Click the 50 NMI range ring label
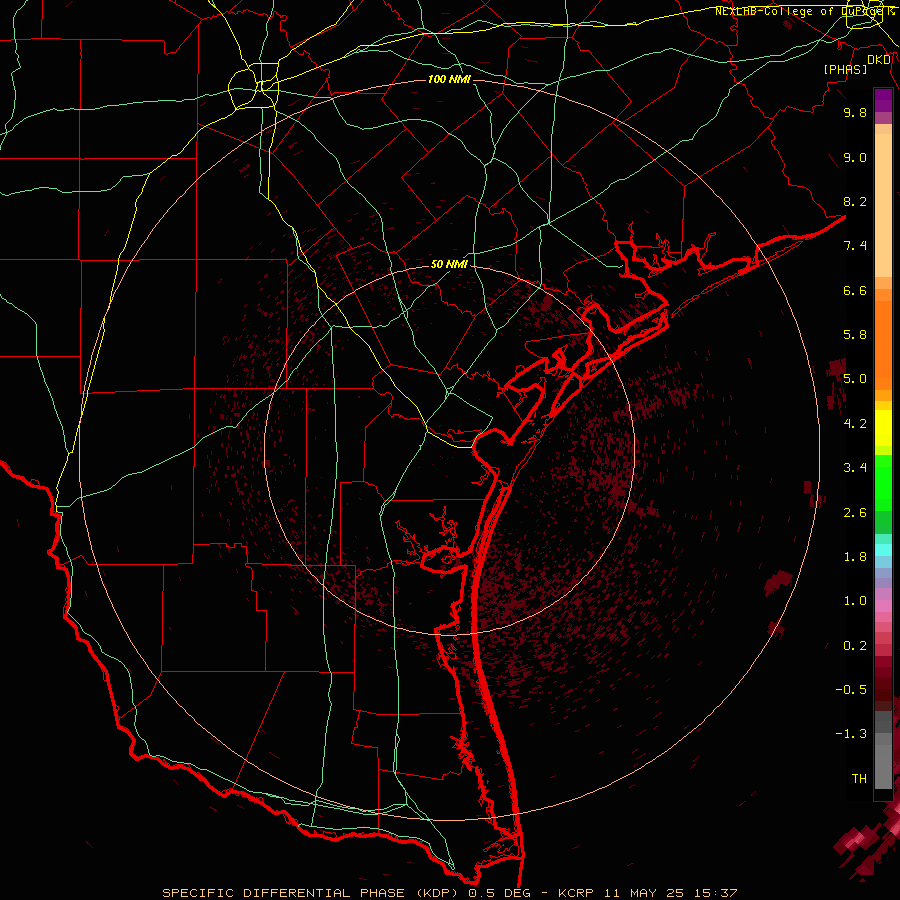This screenshot has height=900, width=900. pos(449,264)
